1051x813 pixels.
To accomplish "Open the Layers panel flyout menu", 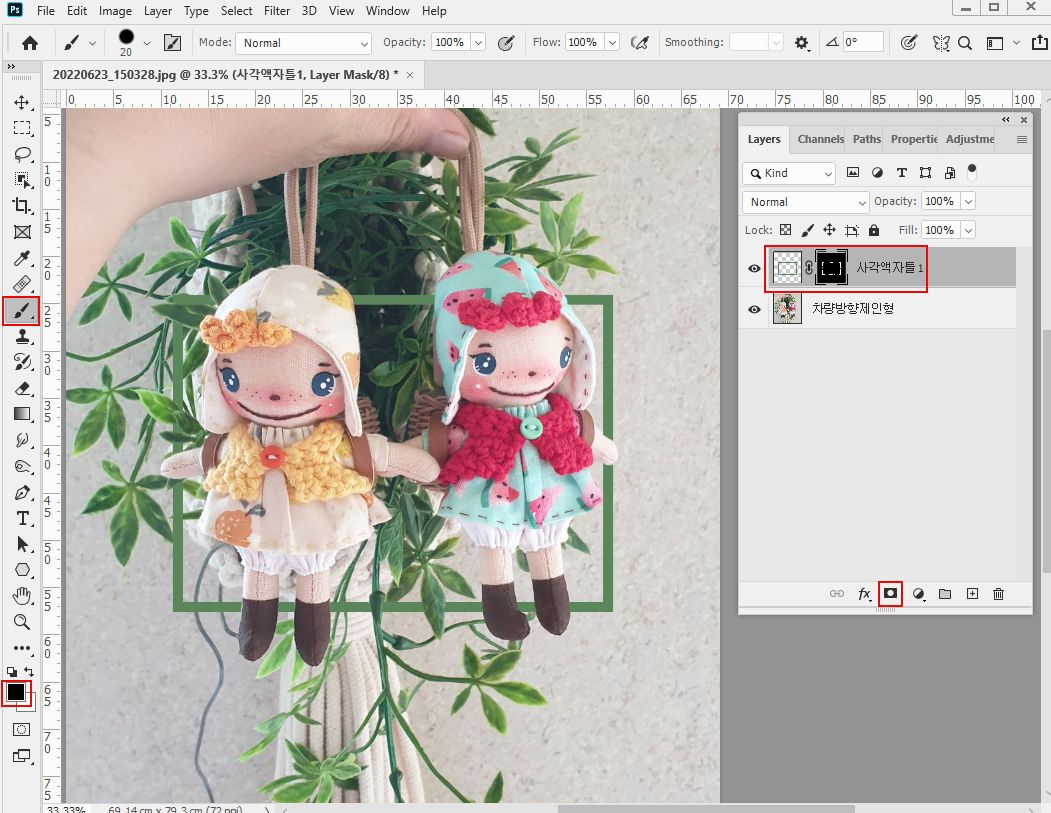I will pyautogui.click(x=1022, y=139).
